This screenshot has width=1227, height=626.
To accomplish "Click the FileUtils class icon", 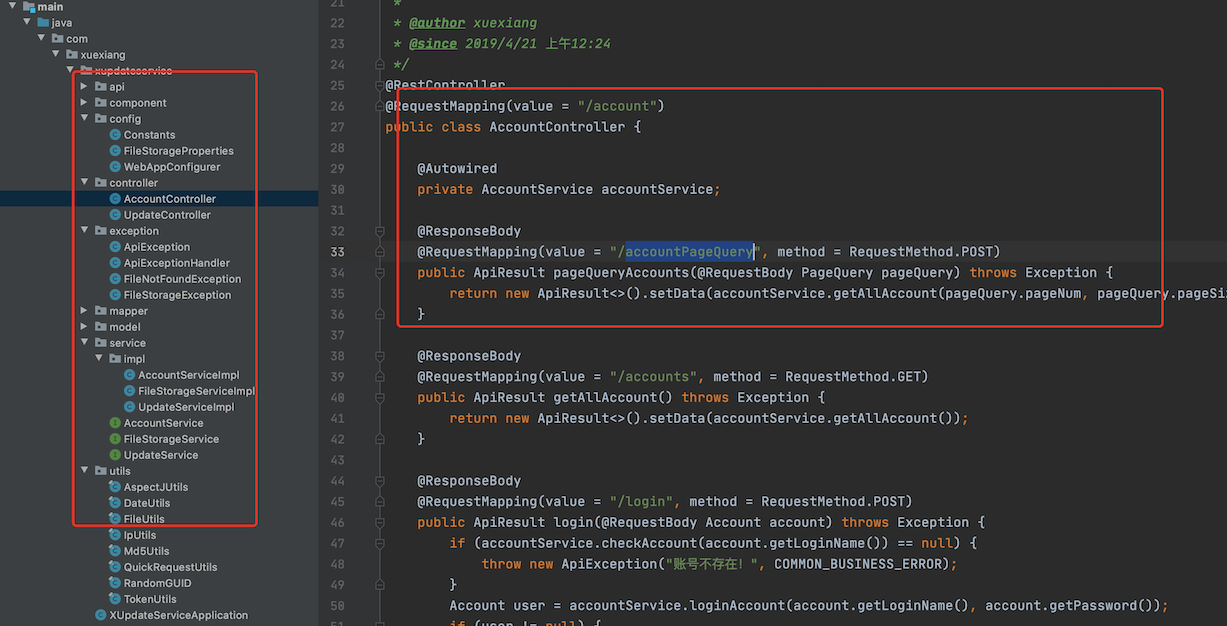I will coord(115,519).
